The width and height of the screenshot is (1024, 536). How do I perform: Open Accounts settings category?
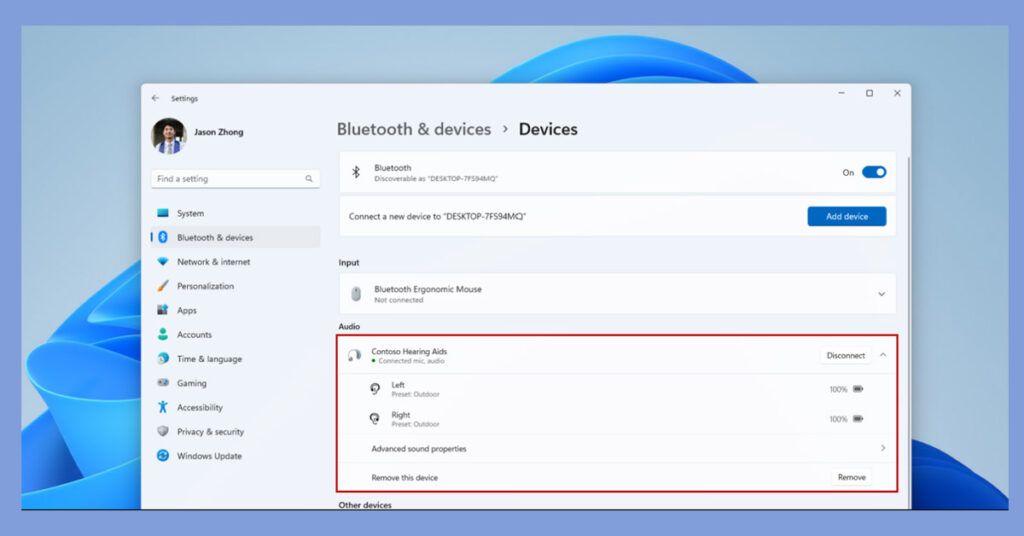(235, 334)
